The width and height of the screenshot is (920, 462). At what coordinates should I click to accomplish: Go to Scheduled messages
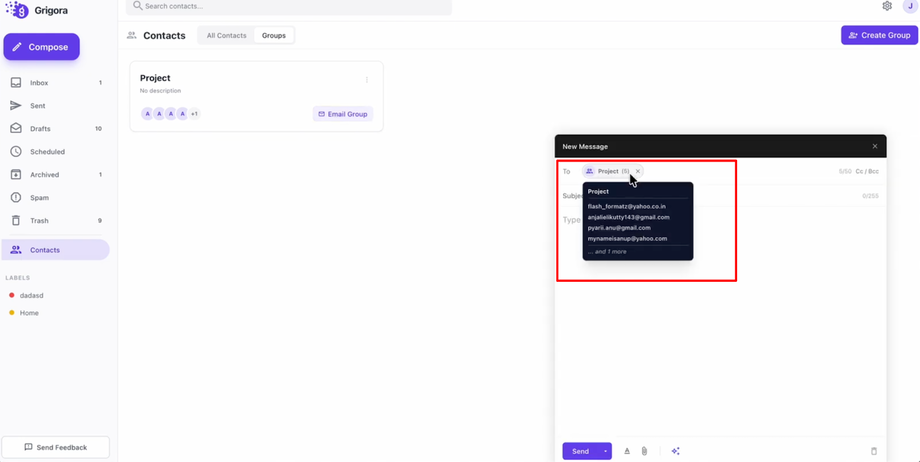[x=56, y=151]
